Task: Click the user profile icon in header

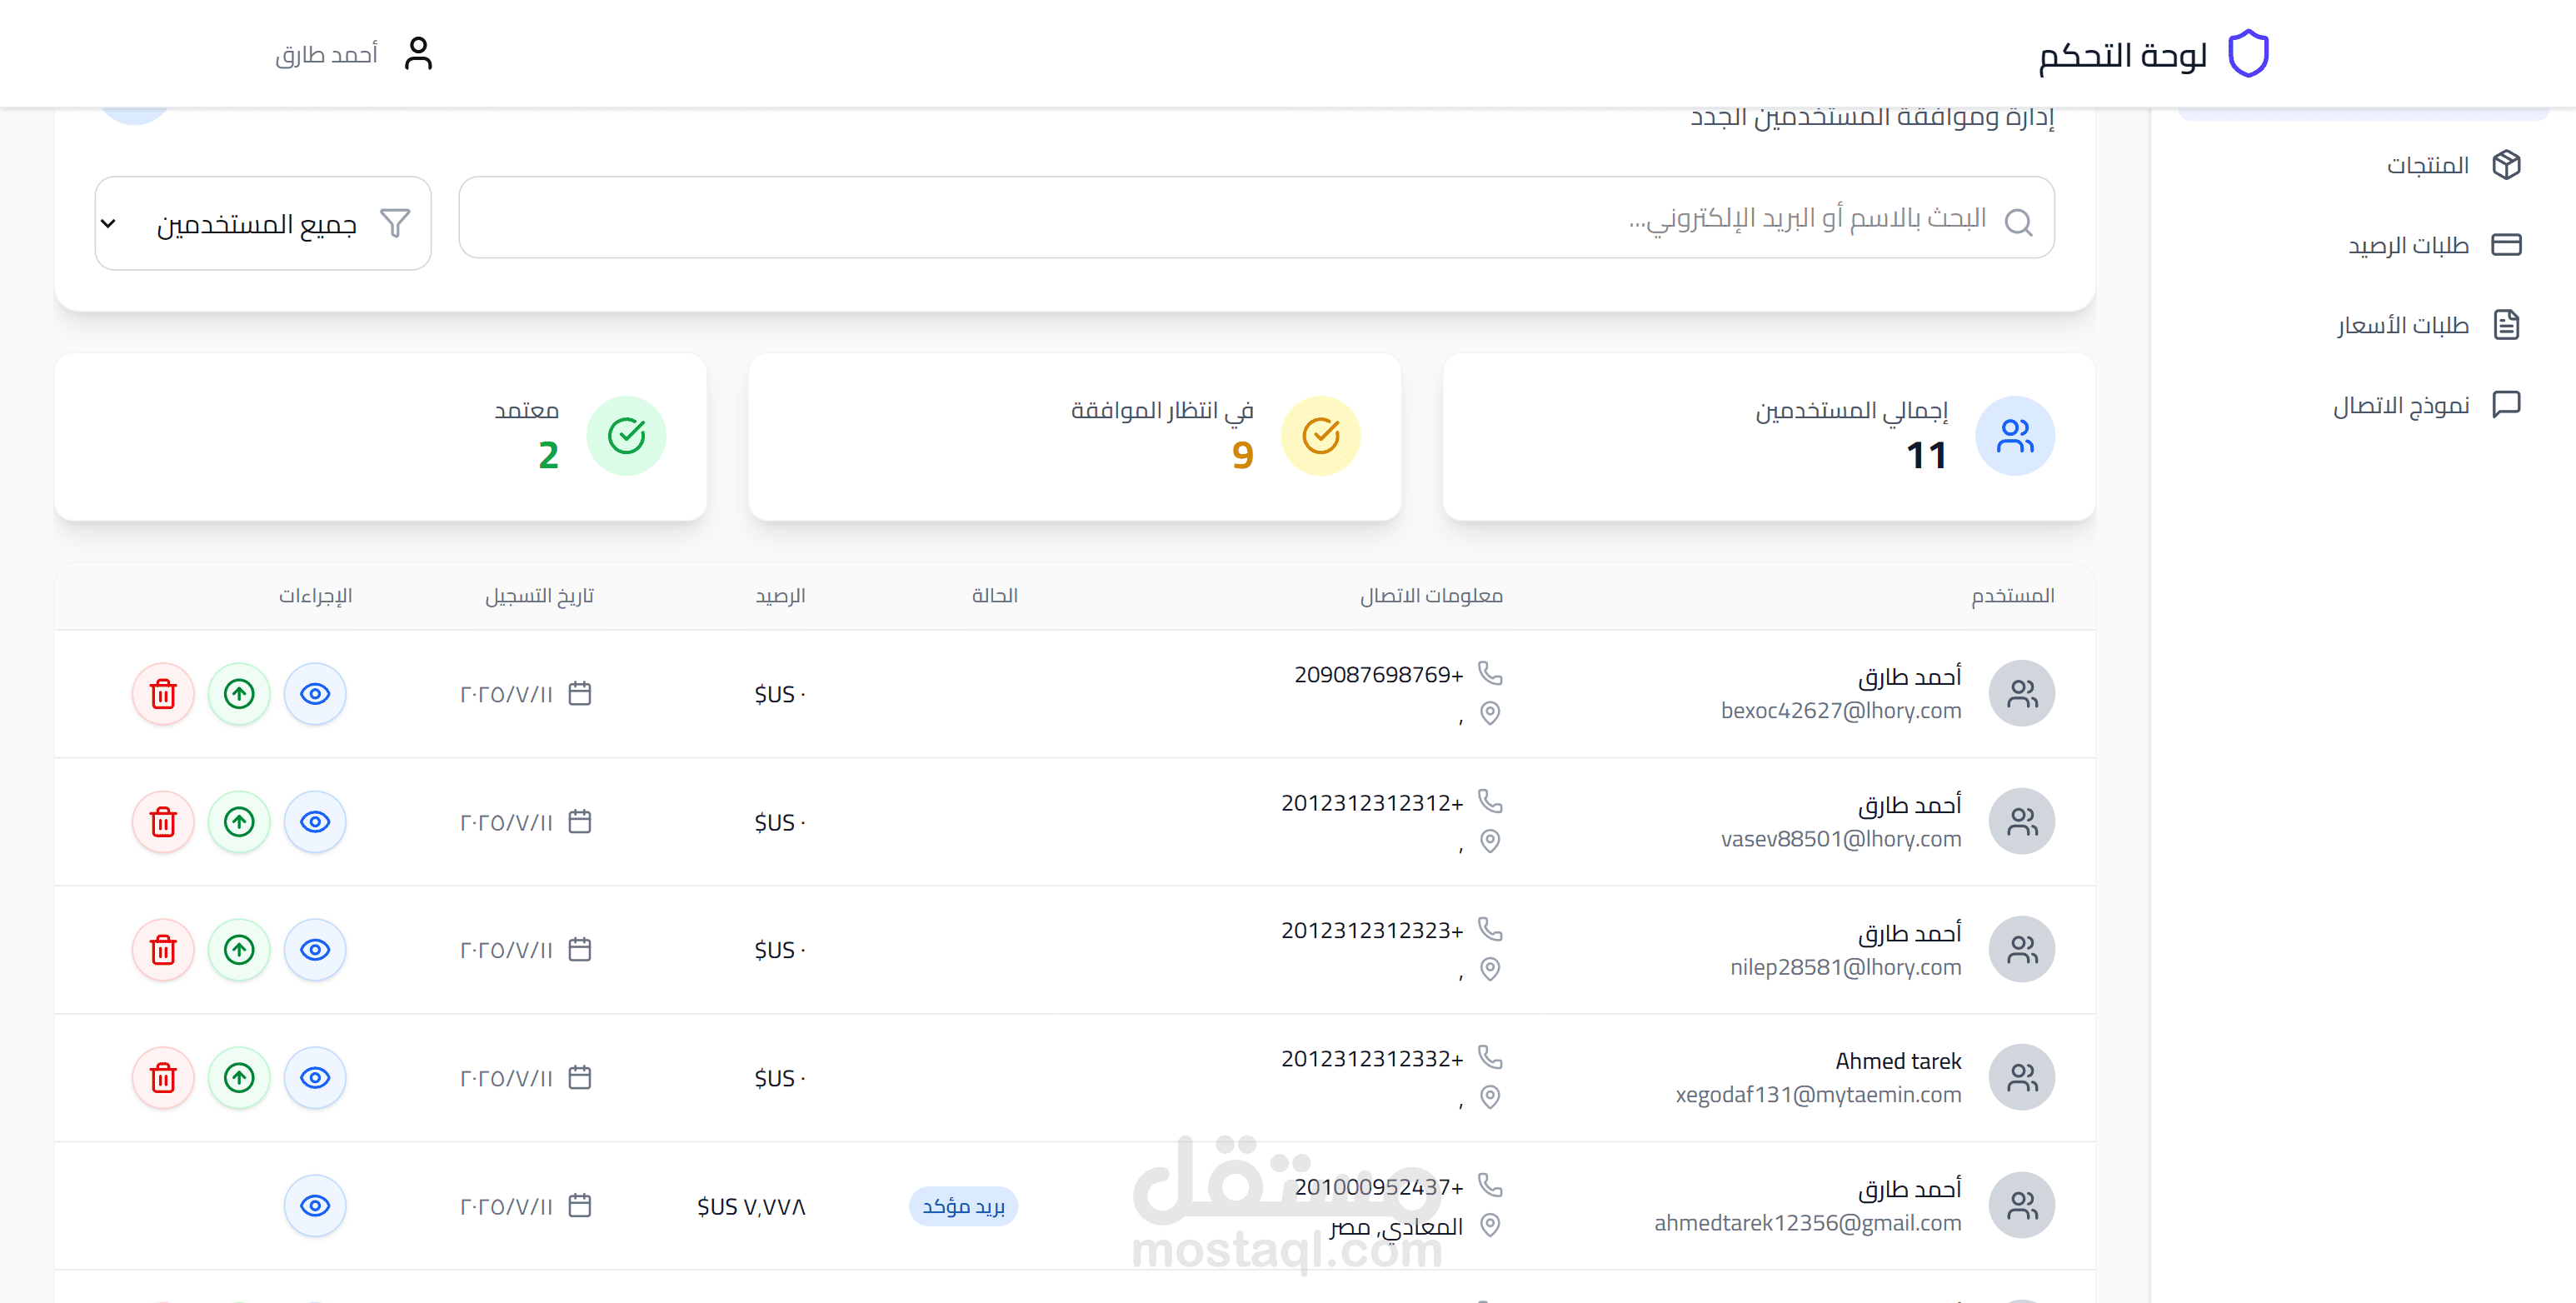Action: (x=418, y=54)
